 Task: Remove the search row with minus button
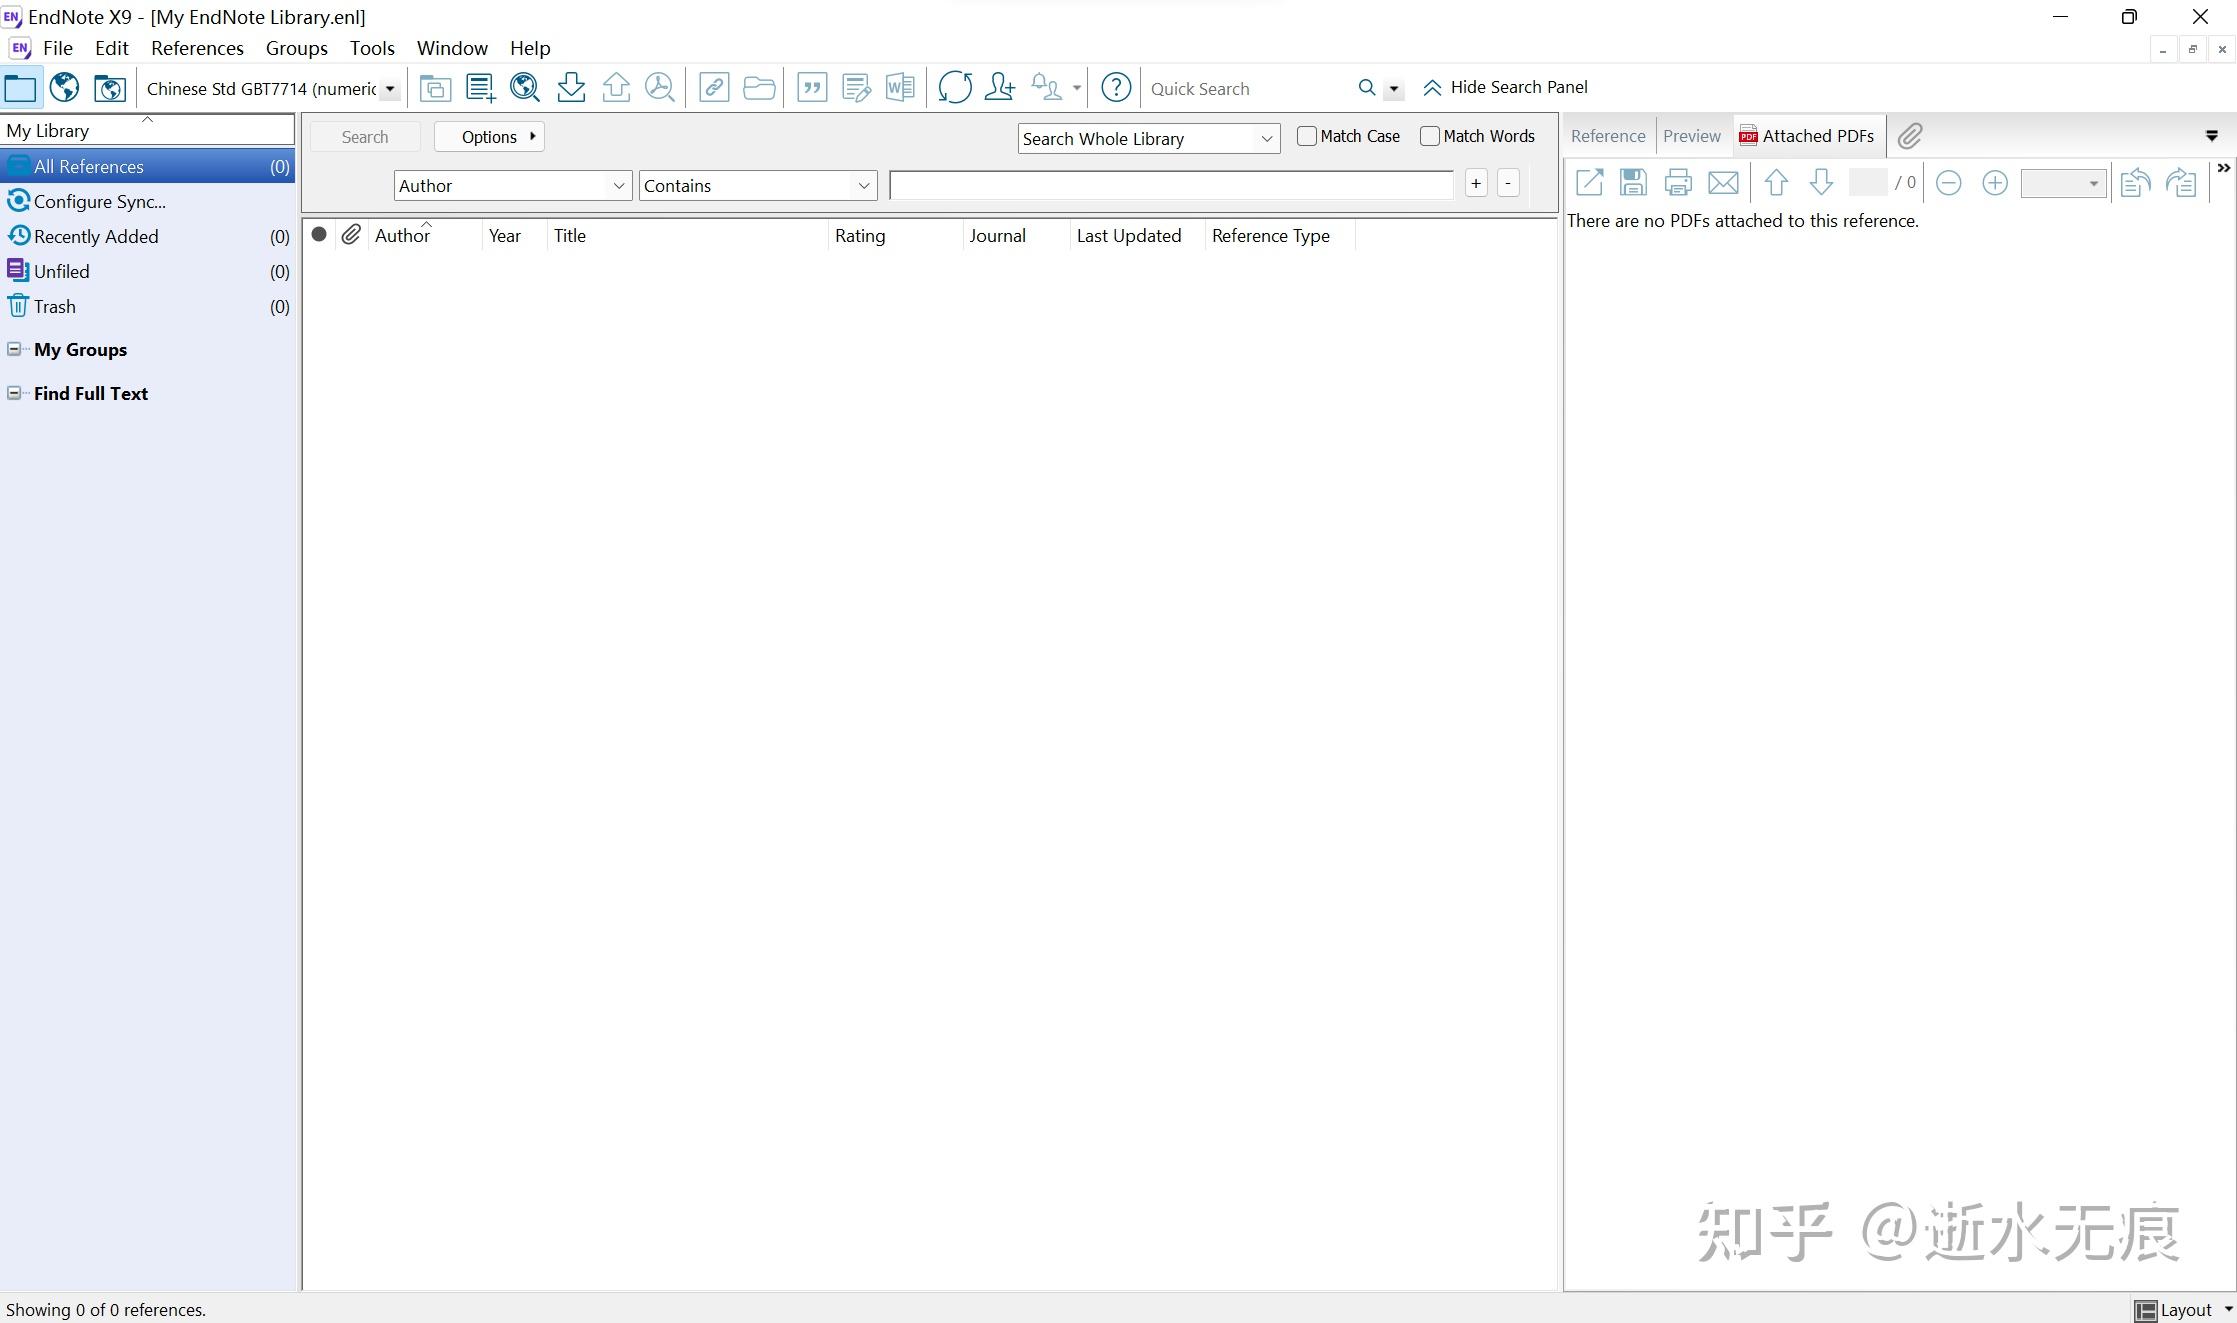(1508, 183)
